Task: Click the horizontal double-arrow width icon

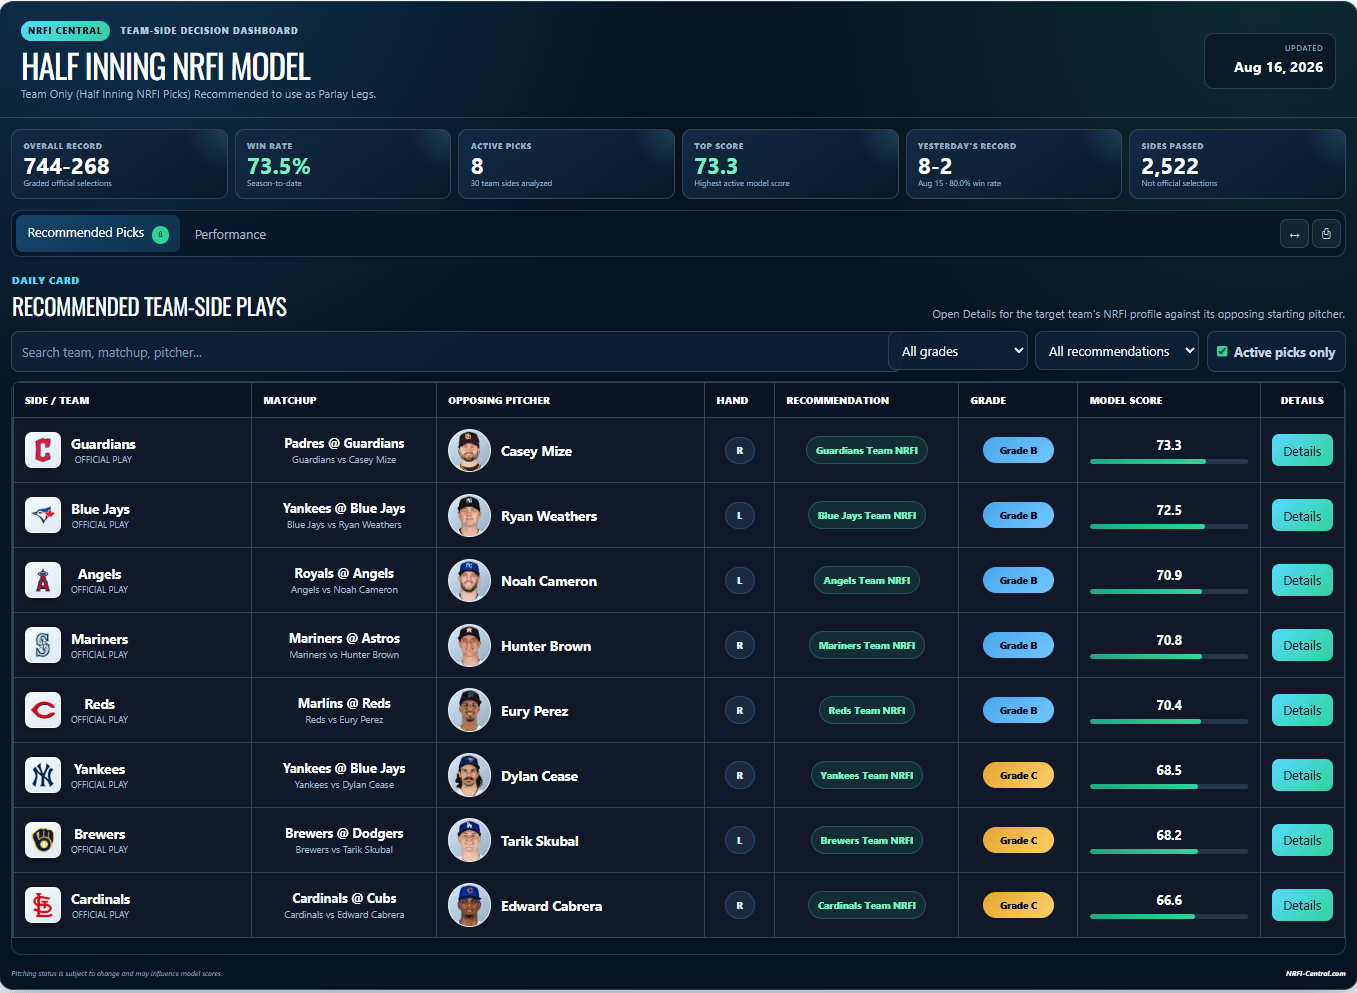Action: coord(1294,234)
